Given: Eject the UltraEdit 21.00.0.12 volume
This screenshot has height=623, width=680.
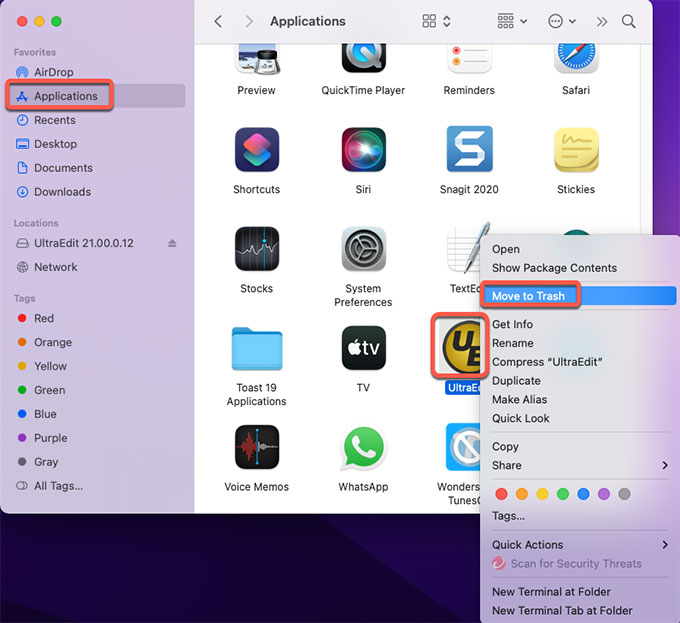Looking at the screenshot, I should click(x=172, y=243).
